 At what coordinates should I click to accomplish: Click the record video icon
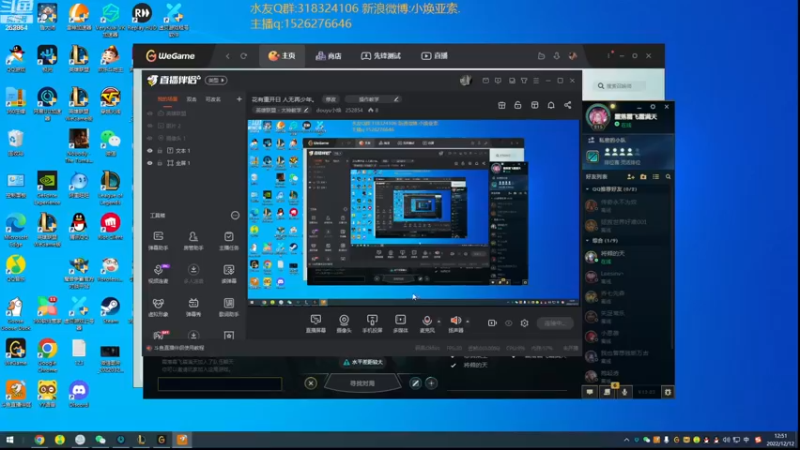pos(492,323)
